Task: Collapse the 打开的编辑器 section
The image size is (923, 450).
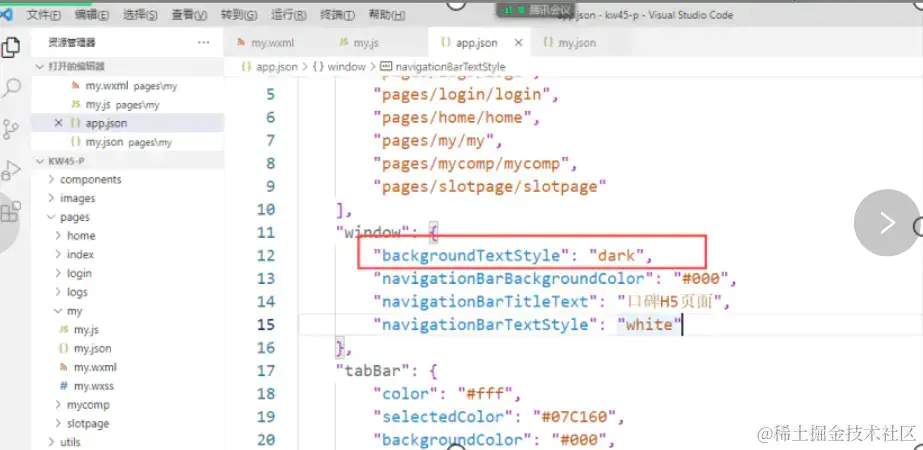Action: pos(127,67)
